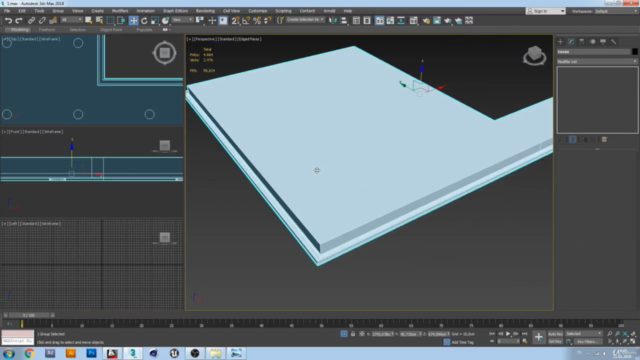
Task: Click the object color swatch in command panel
Action: coord(635,52)
